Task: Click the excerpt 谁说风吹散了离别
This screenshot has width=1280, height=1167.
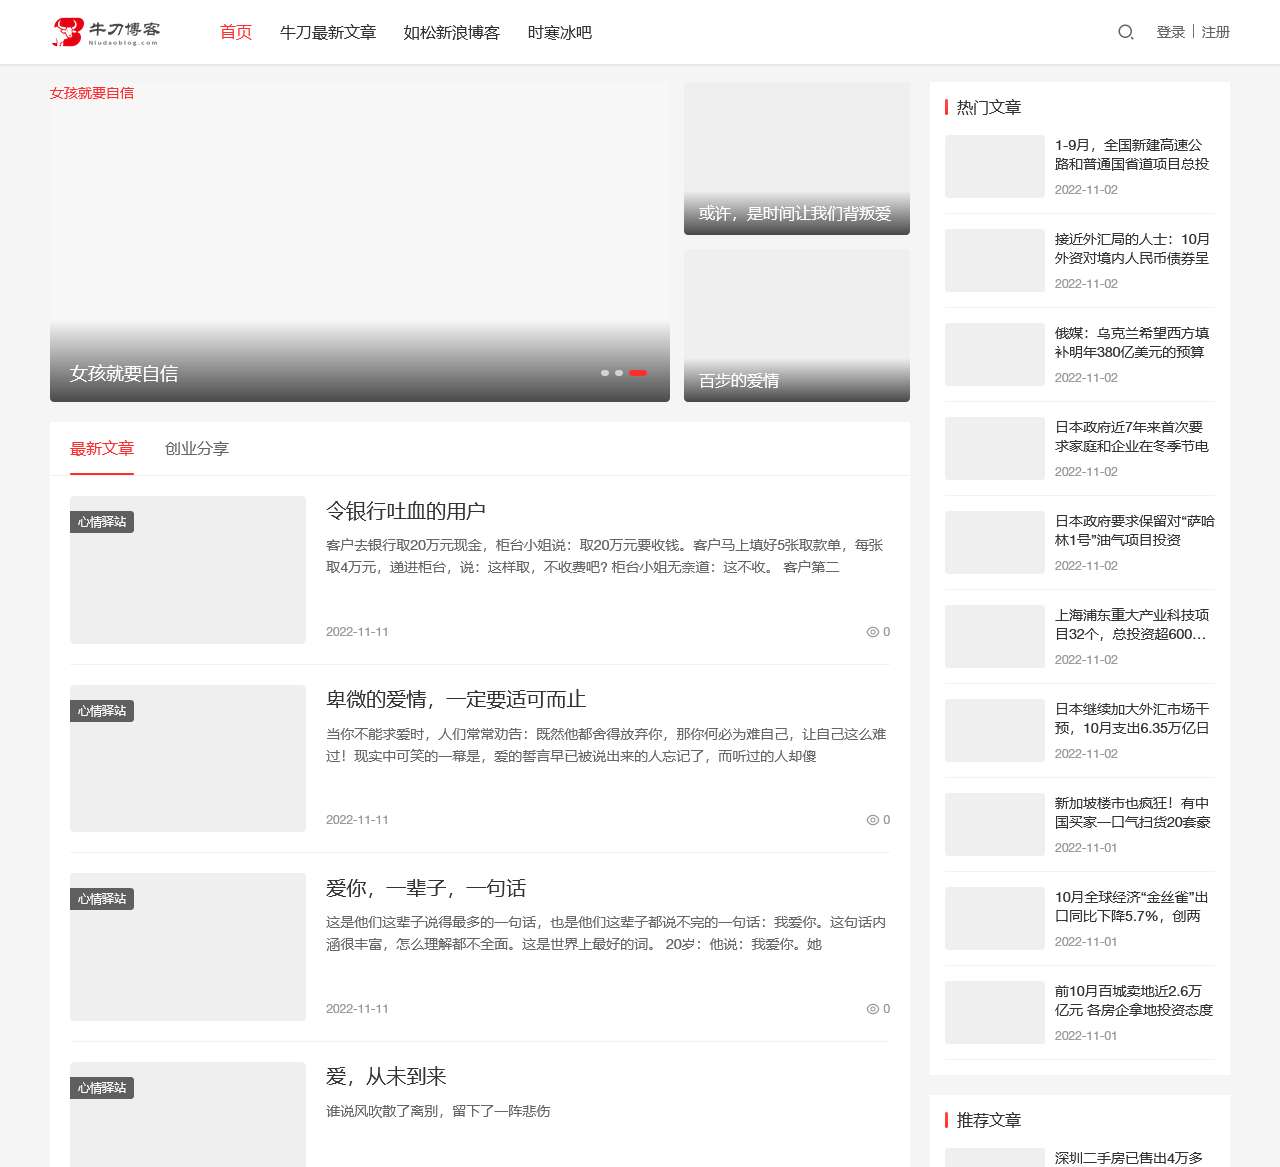Action: (438, 1111)
